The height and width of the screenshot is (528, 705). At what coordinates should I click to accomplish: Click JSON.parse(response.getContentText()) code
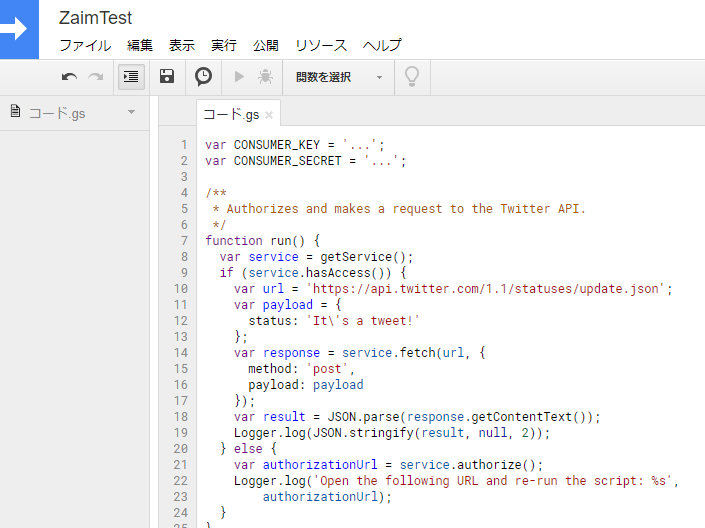pos(460,417)
